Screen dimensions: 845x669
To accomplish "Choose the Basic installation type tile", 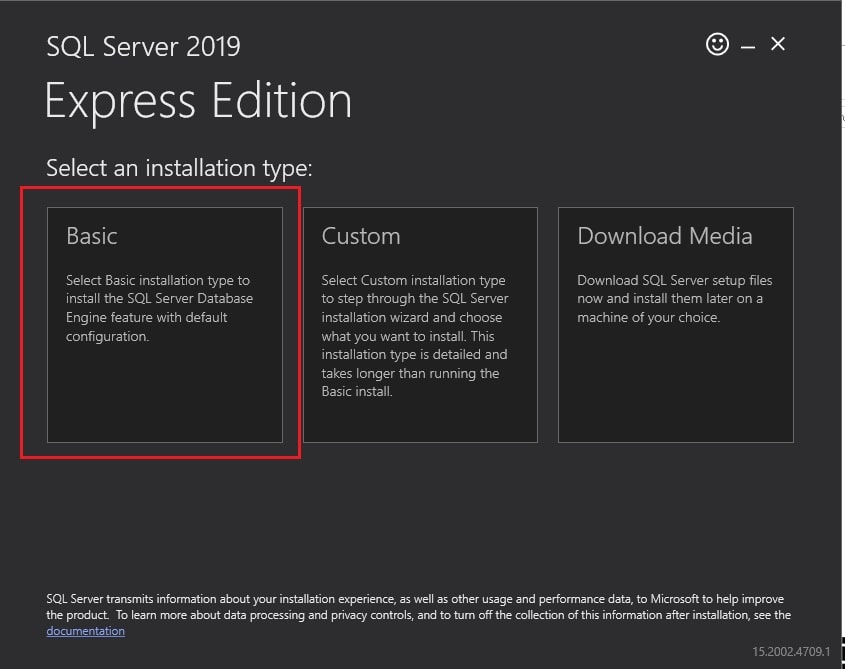I will coord(164,325).
